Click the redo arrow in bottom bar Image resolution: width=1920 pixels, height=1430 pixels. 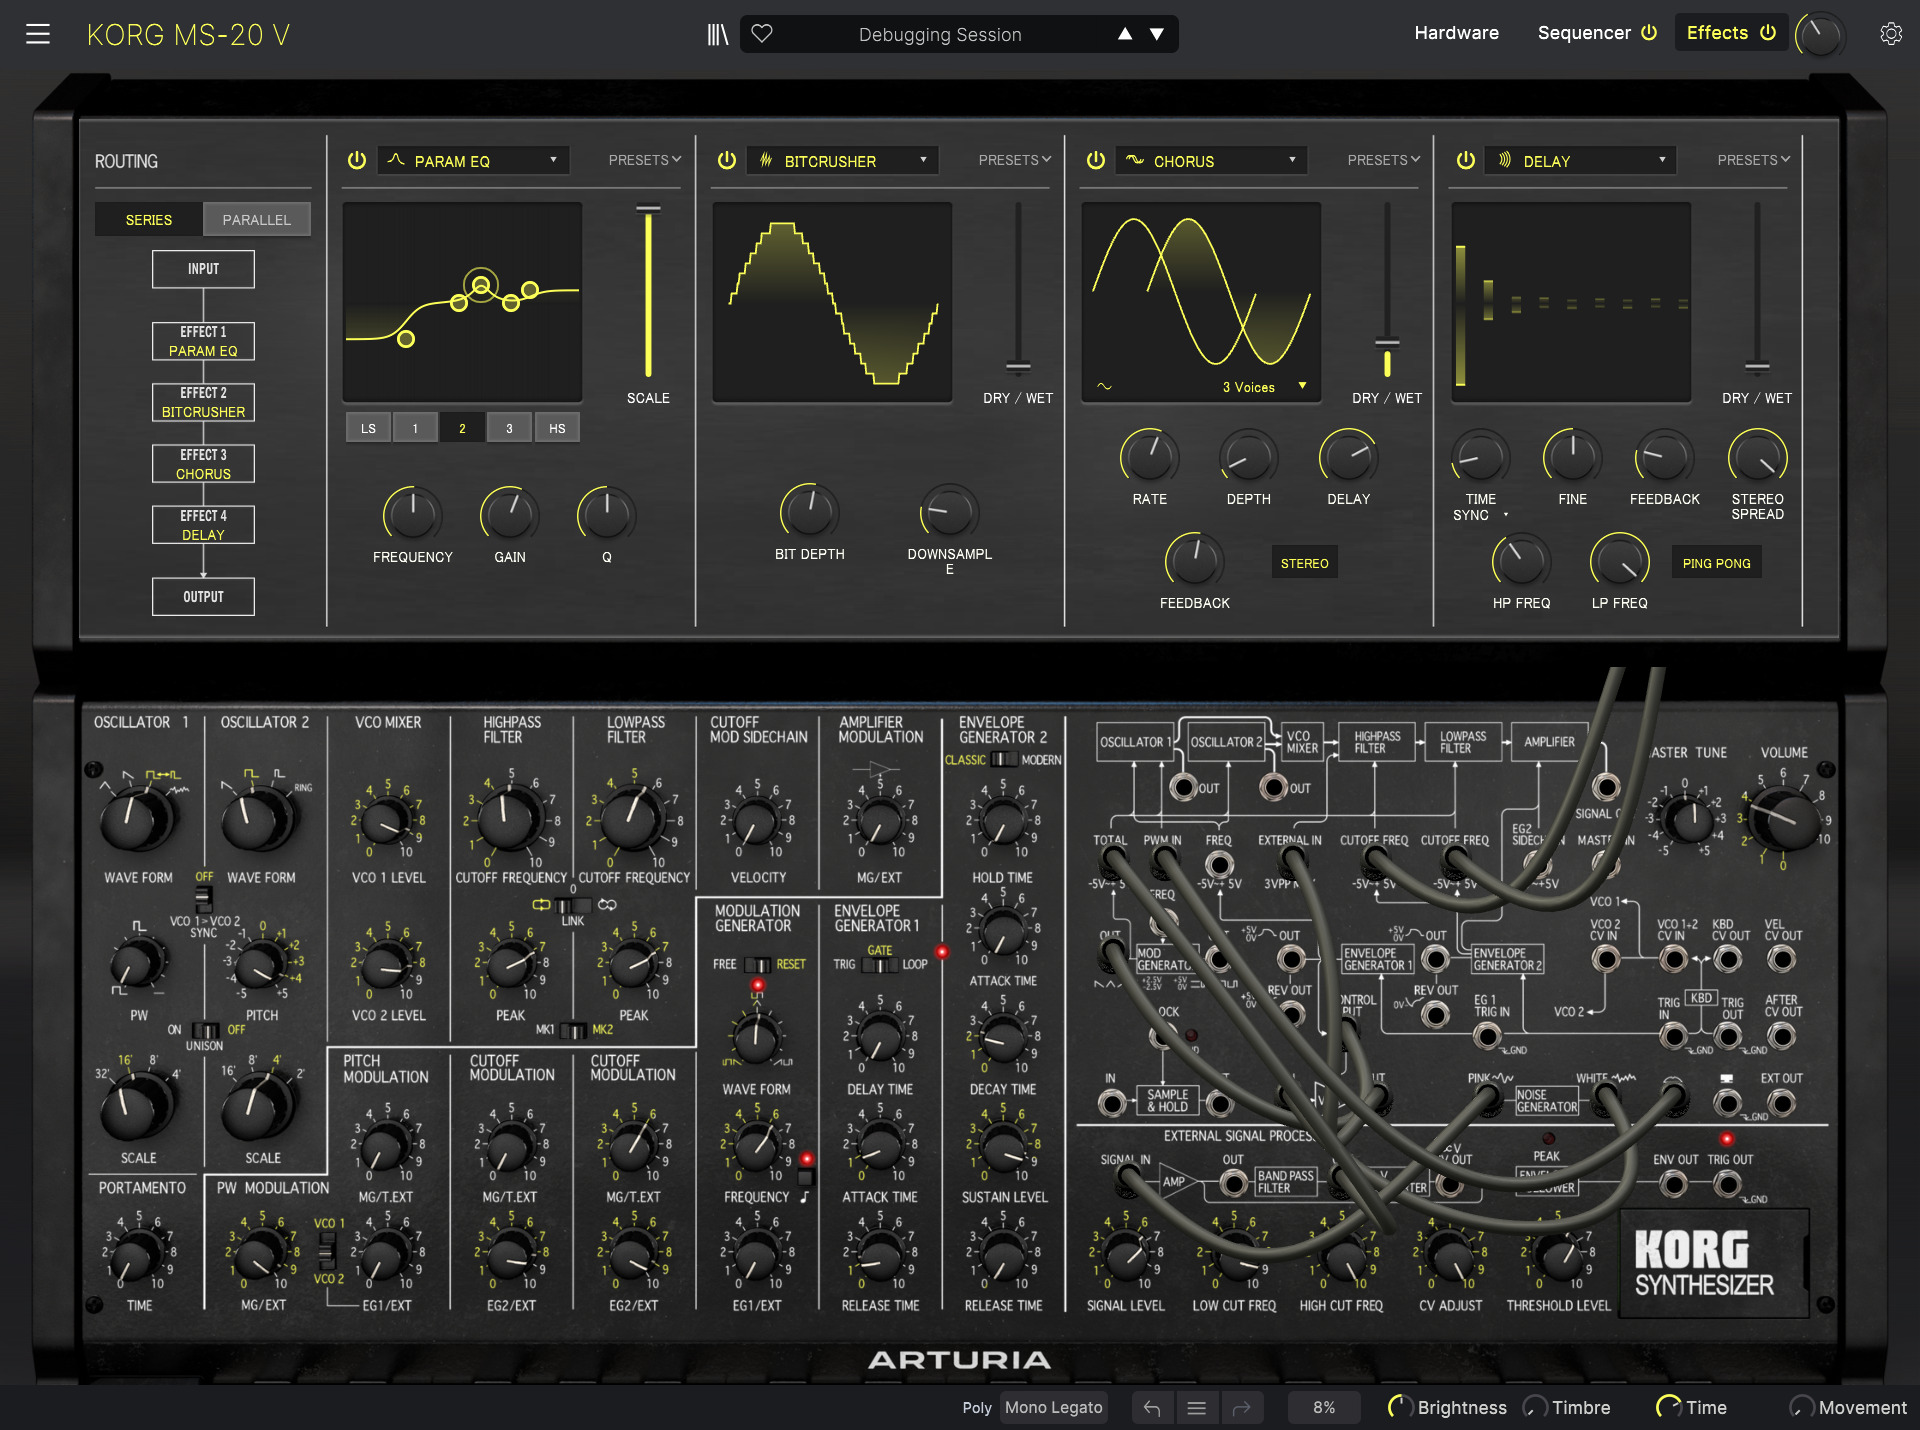pos(1241,1408)
